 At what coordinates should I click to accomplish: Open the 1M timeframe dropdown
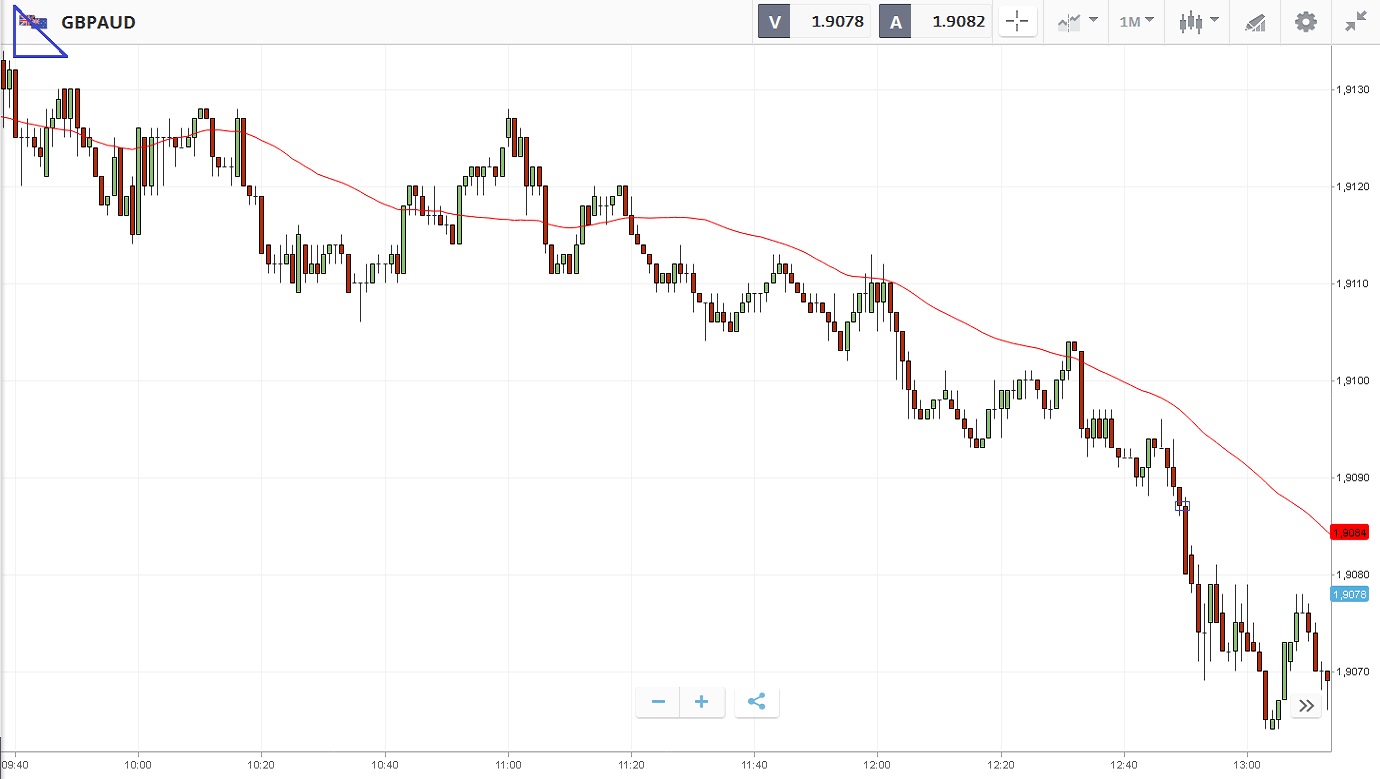[1136, 22]
